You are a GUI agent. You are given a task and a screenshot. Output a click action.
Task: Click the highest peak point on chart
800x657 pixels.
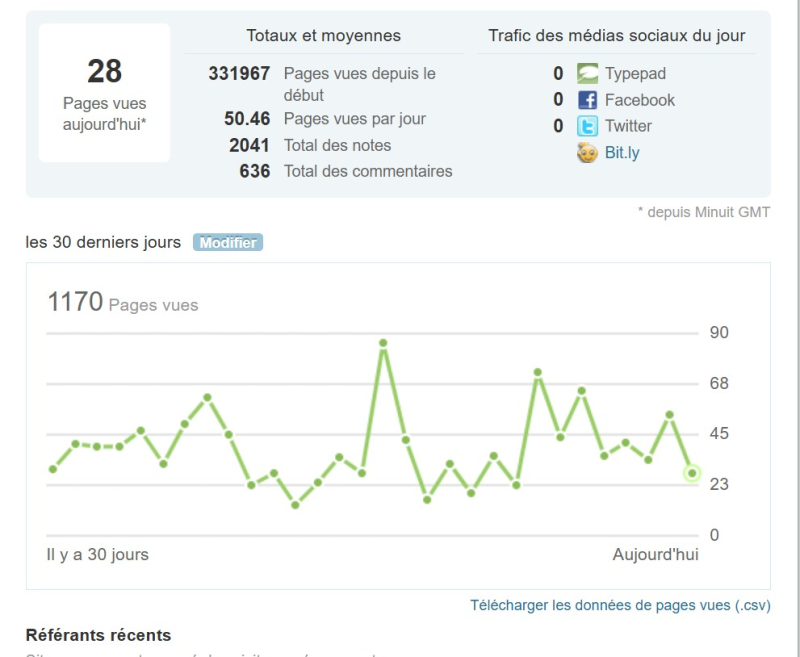[383, 343]
